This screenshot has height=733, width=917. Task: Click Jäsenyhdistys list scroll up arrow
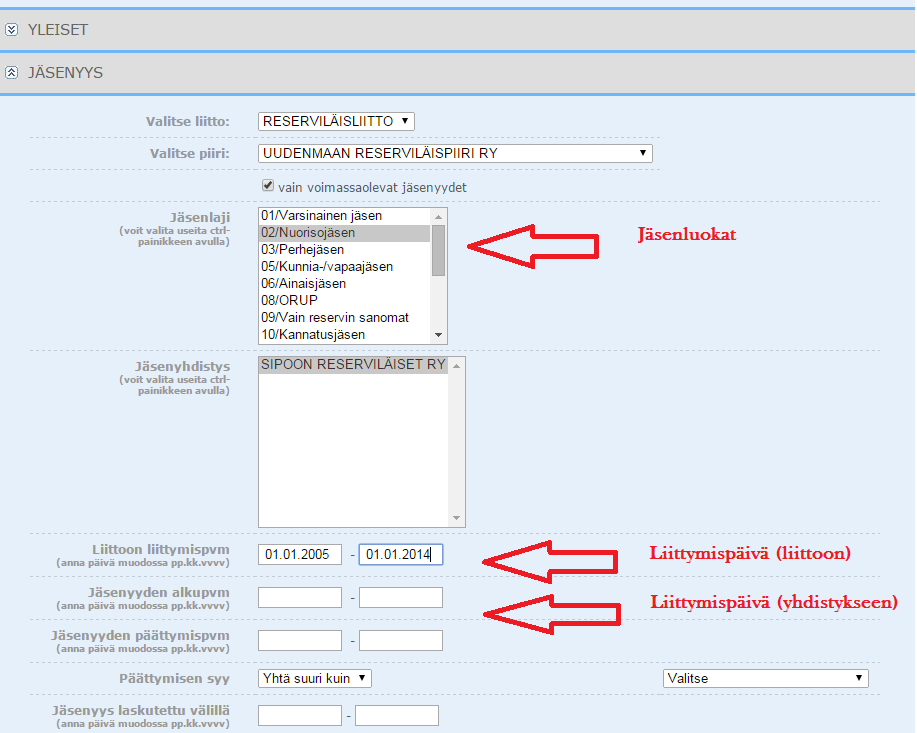tap(457, 366)
